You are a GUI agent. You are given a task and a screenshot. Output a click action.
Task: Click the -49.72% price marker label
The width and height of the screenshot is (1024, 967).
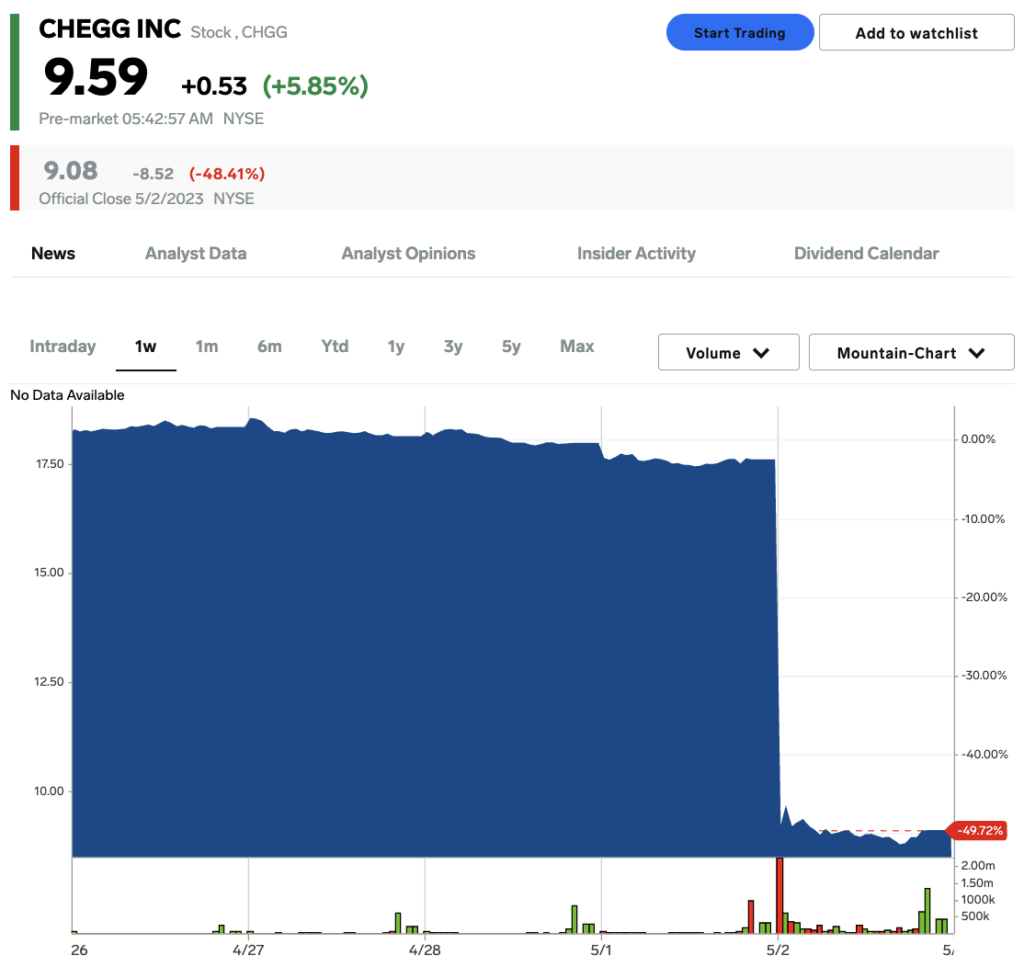[978, 831]
